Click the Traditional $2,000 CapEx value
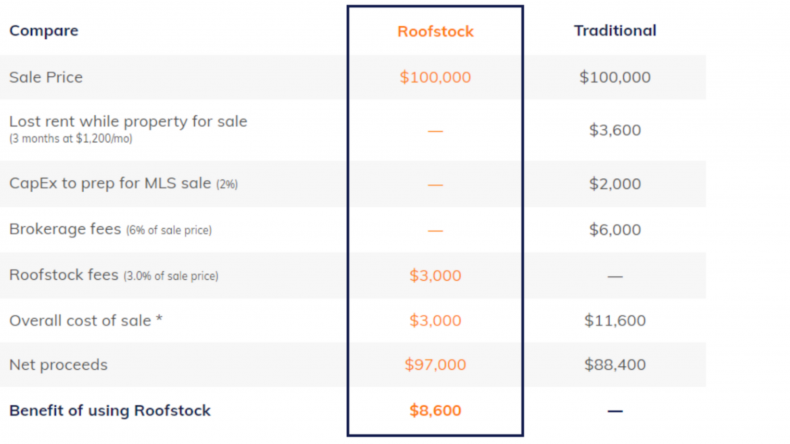 click(x=615, y=183)
